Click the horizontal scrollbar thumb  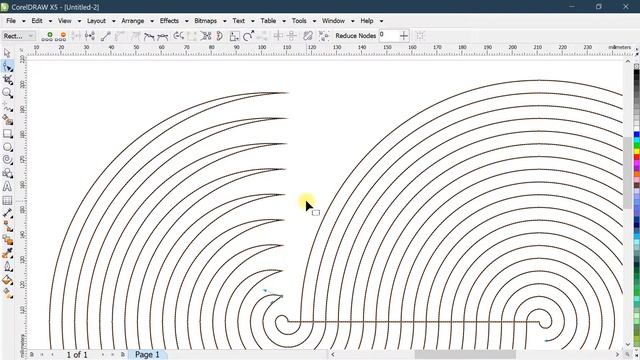[465, 354]
